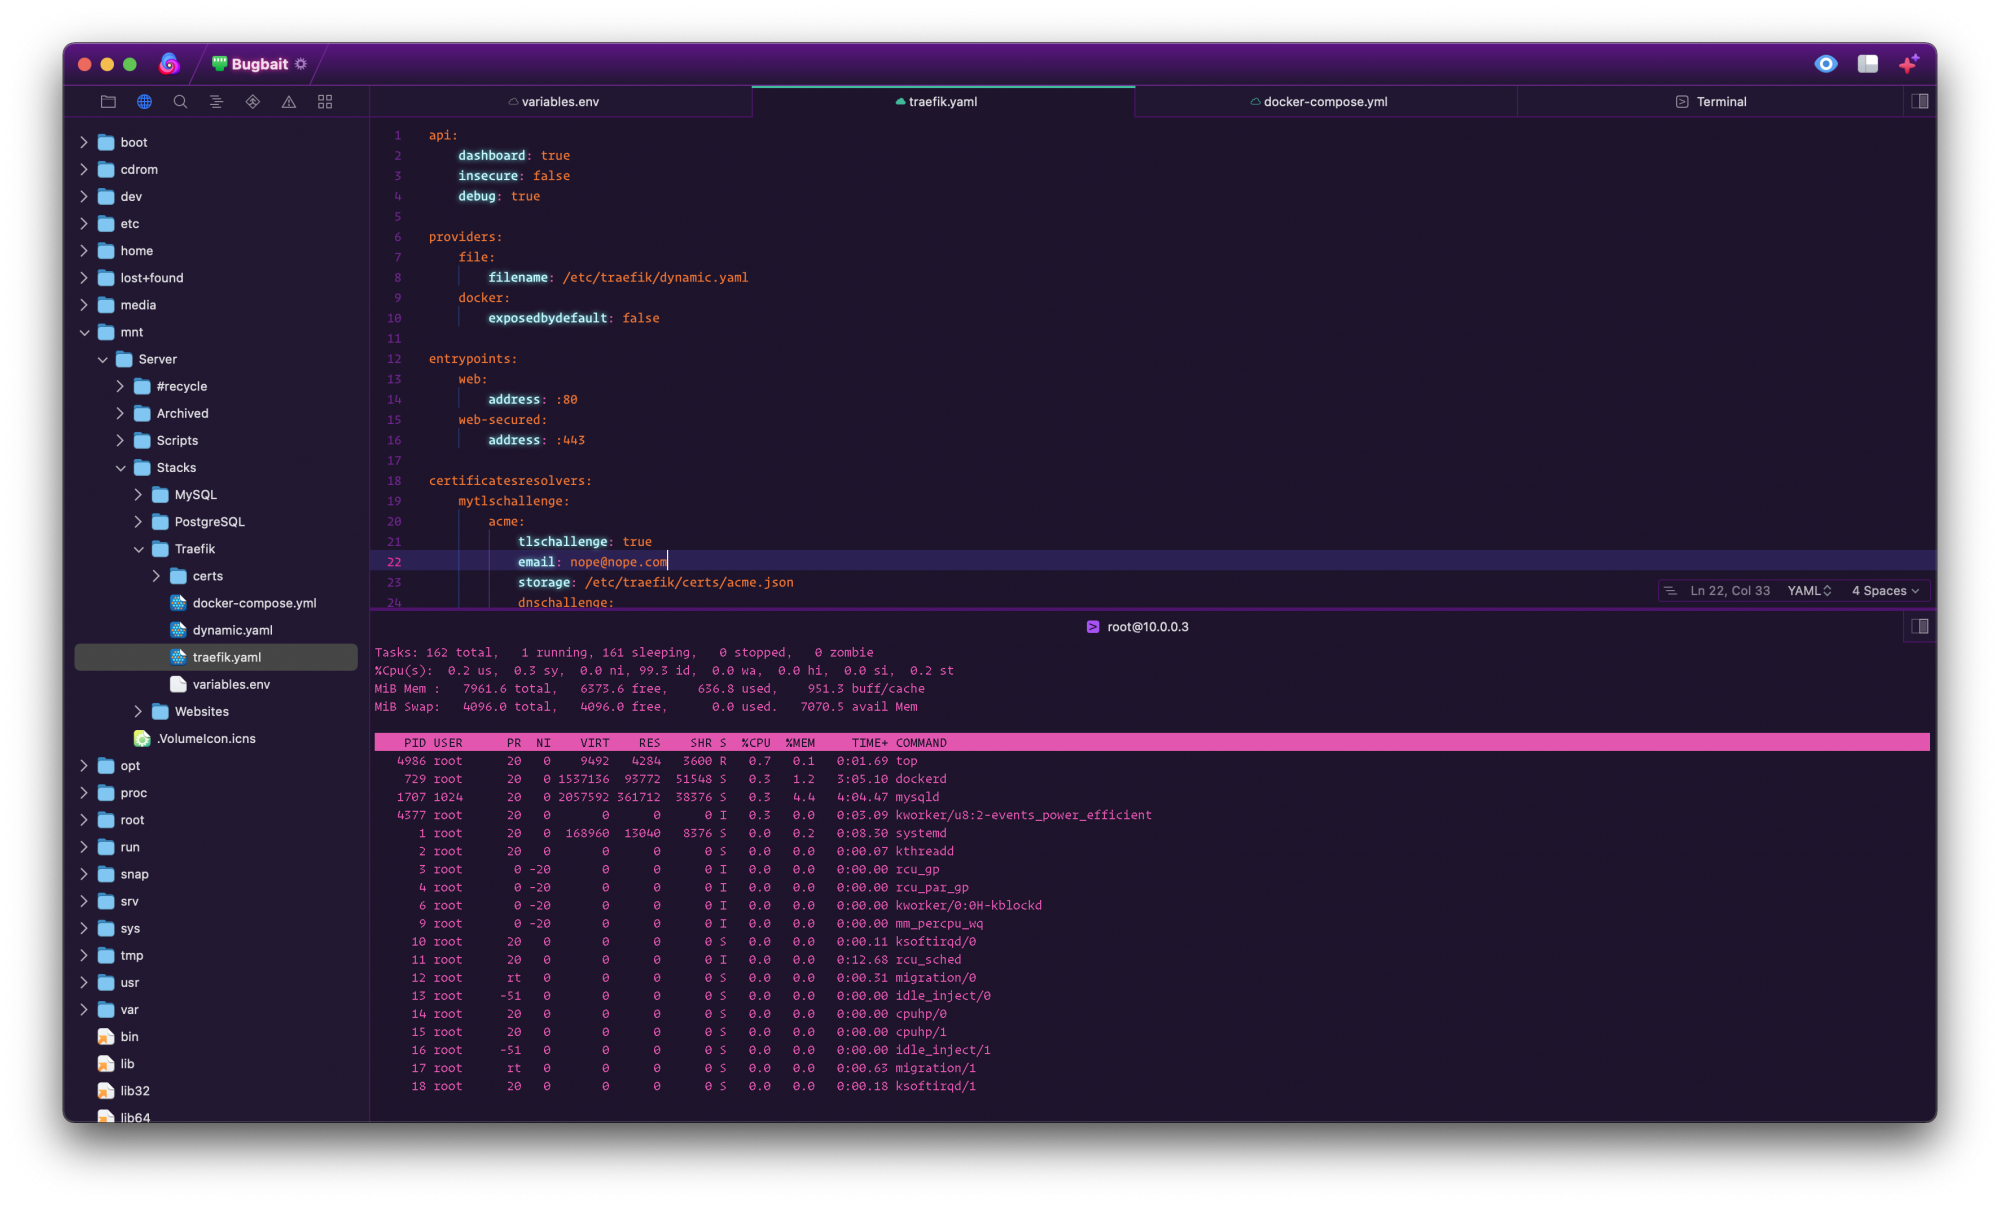Select the Remote globe sidebar icon
The image size is (2000, 1206).
pyautogui.click(x=144, y=102)
